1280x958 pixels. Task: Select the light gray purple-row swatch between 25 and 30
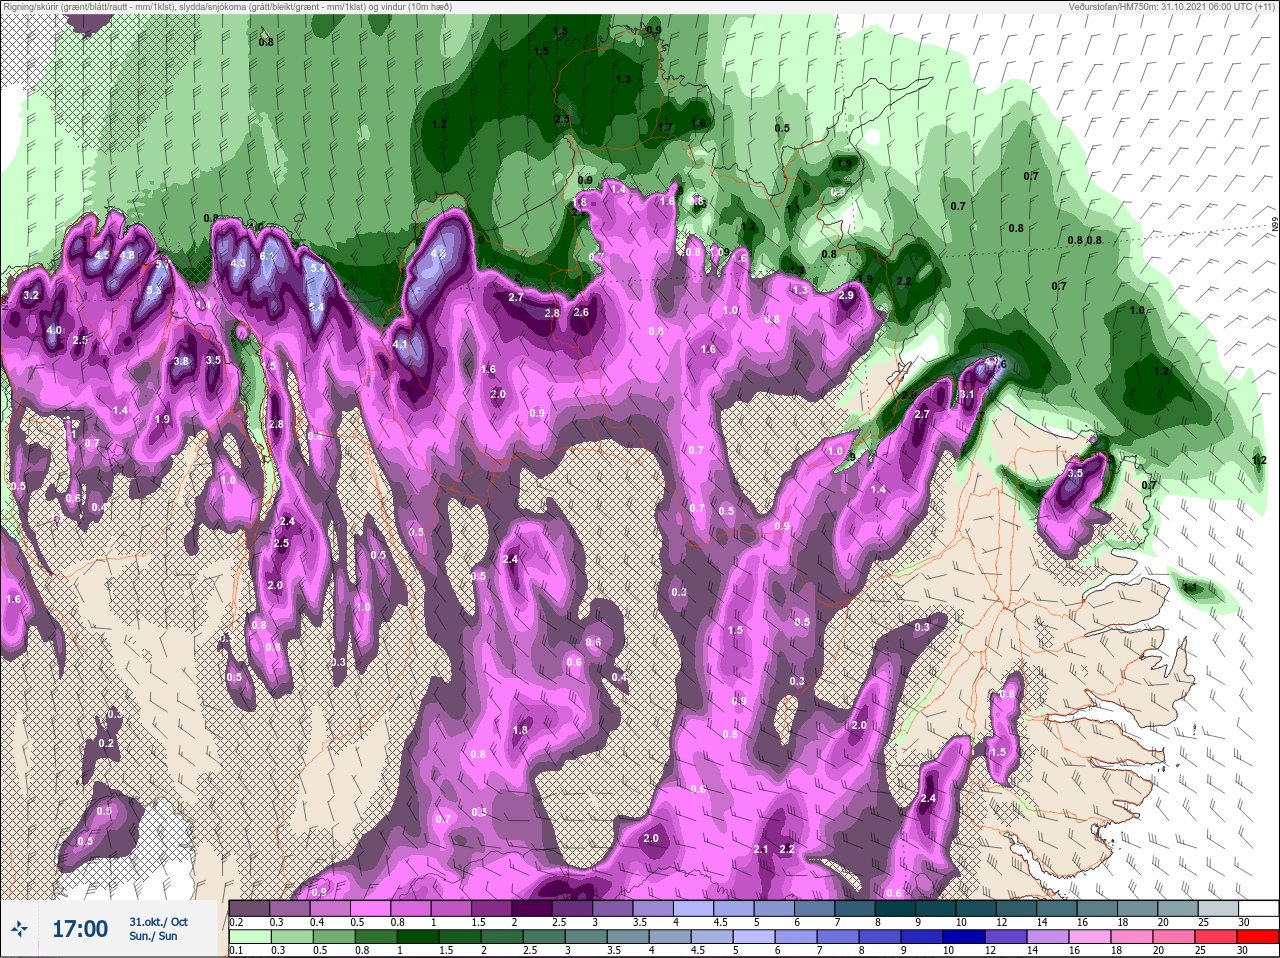(x=1220, y=908)
